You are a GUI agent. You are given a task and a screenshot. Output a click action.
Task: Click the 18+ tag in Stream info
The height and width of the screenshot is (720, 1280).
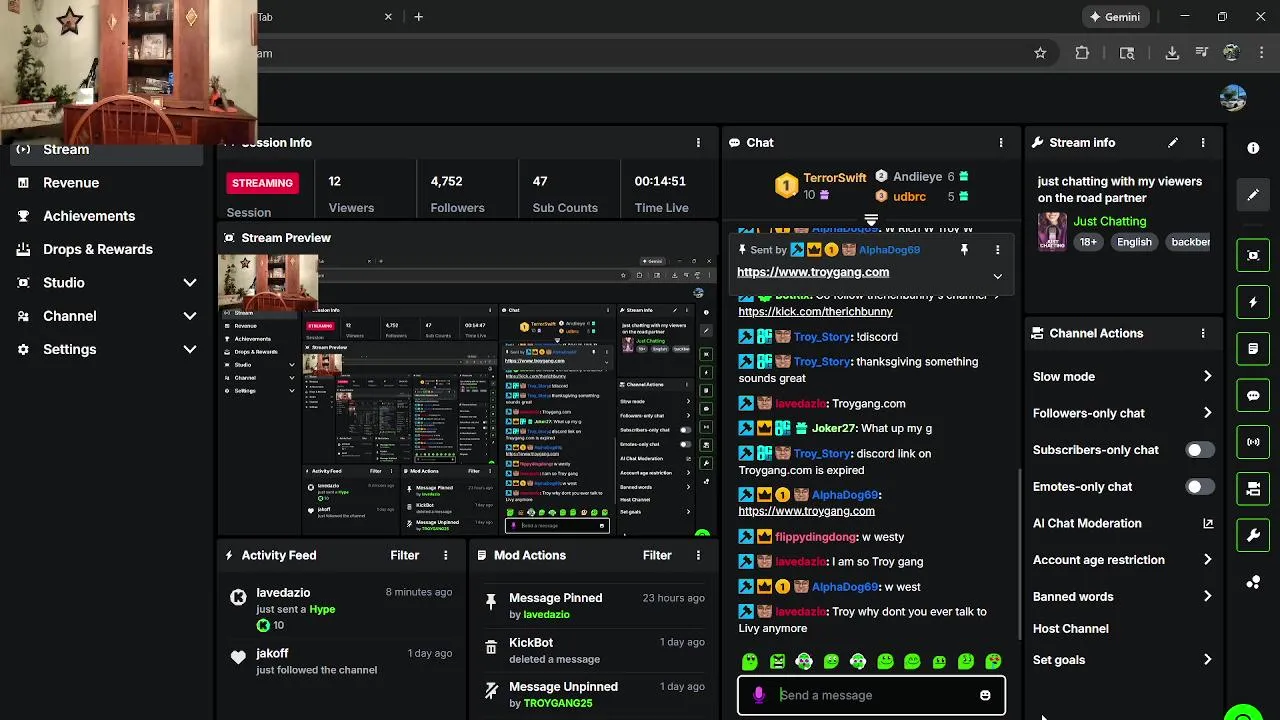(x=1088, y=242)
